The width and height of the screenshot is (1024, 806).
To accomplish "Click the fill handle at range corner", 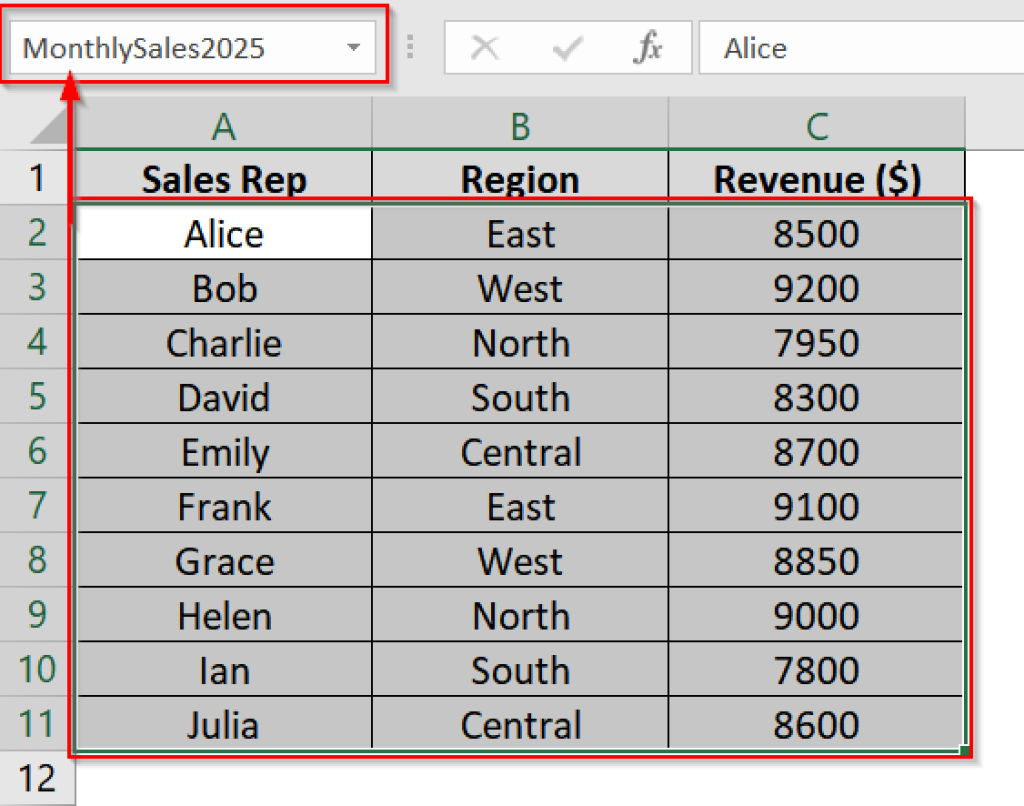I will (x=963, y=749).
